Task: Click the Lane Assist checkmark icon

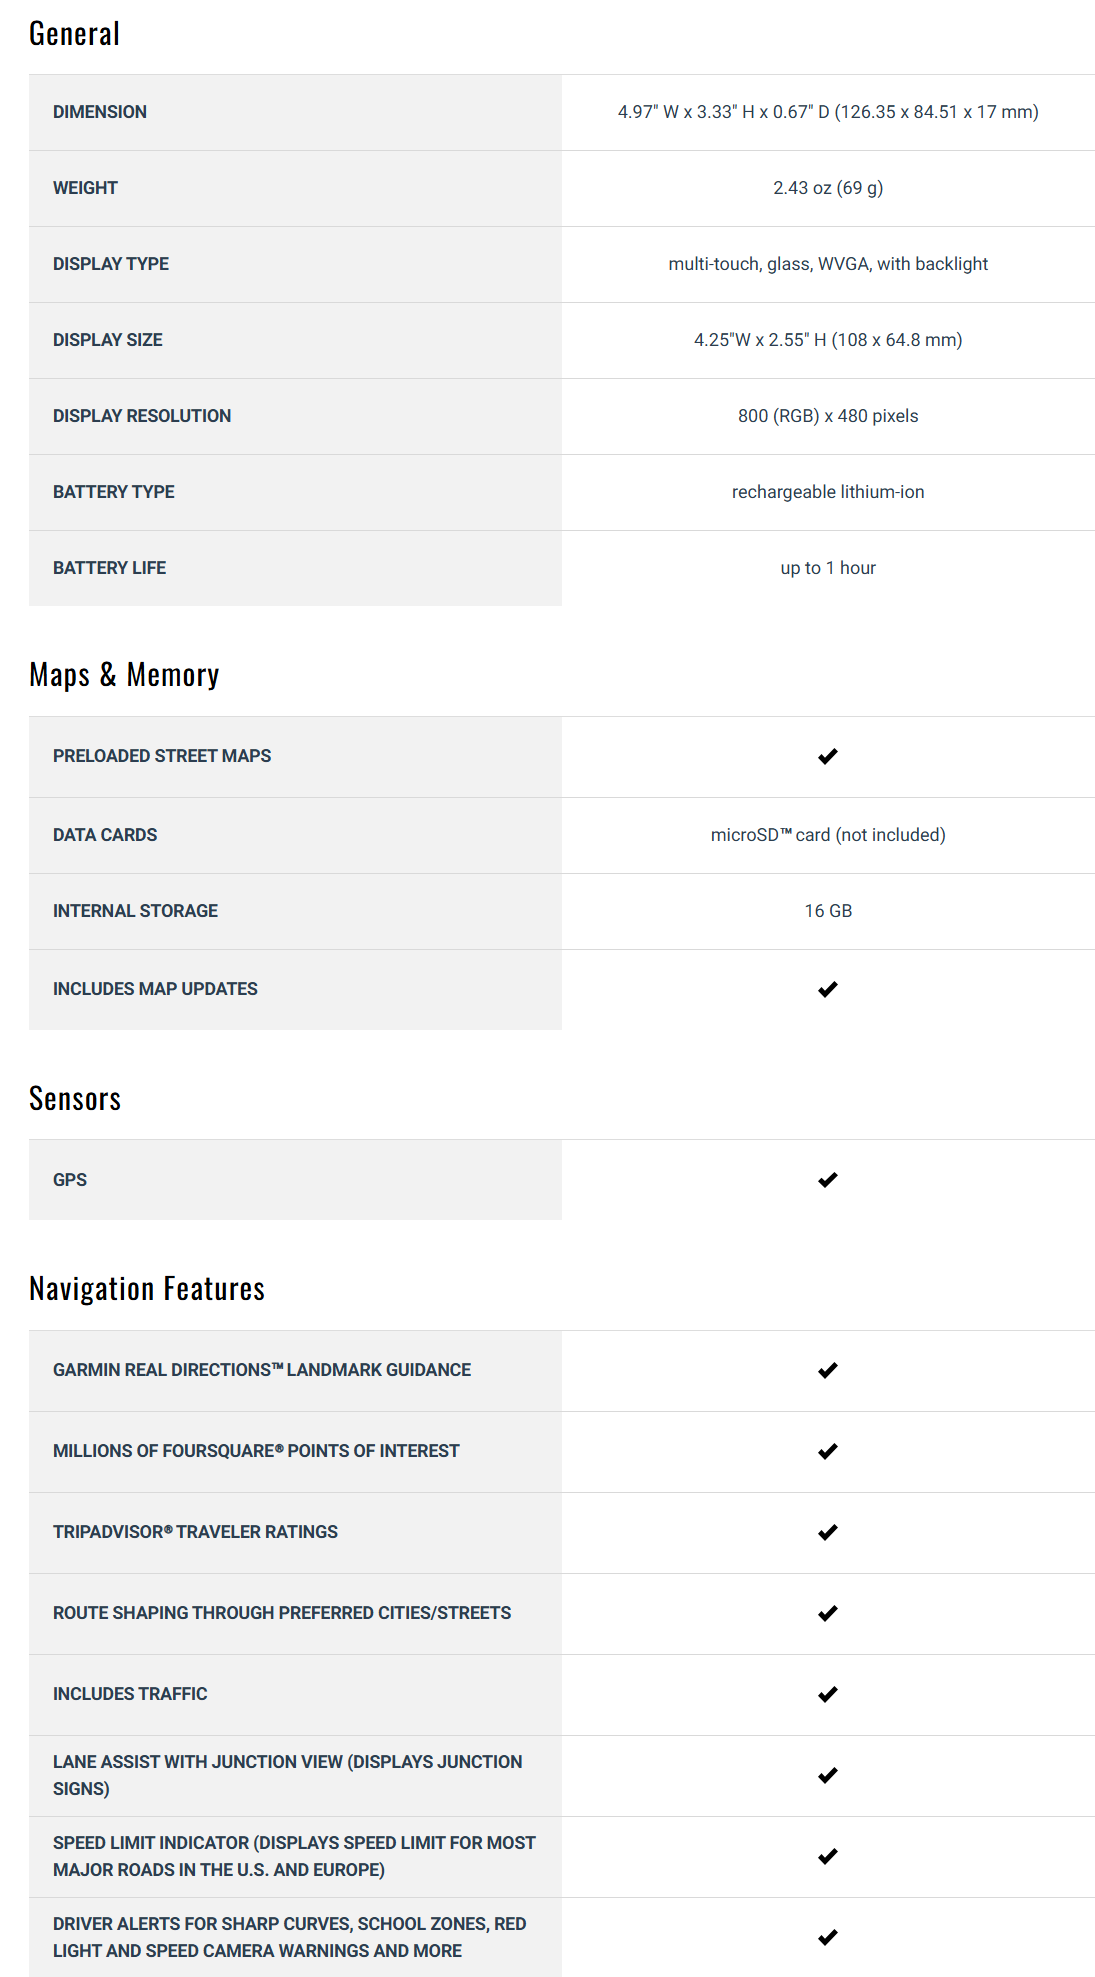Action: click(827, 1776)
